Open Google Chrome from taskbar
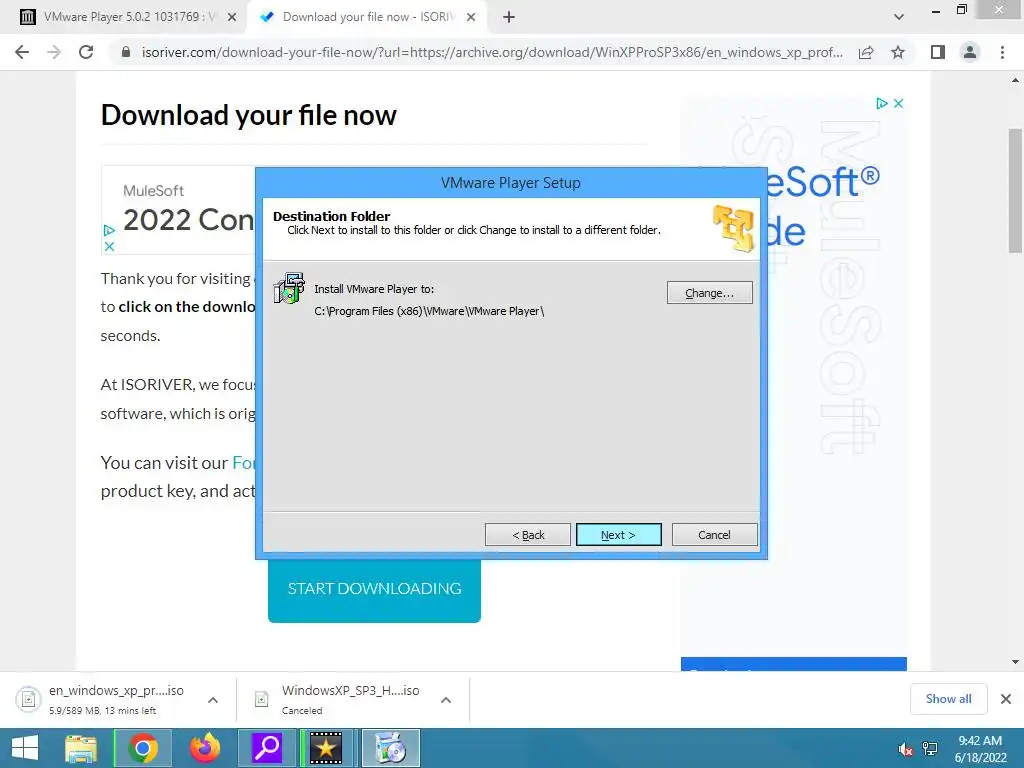 pos(143,748)
